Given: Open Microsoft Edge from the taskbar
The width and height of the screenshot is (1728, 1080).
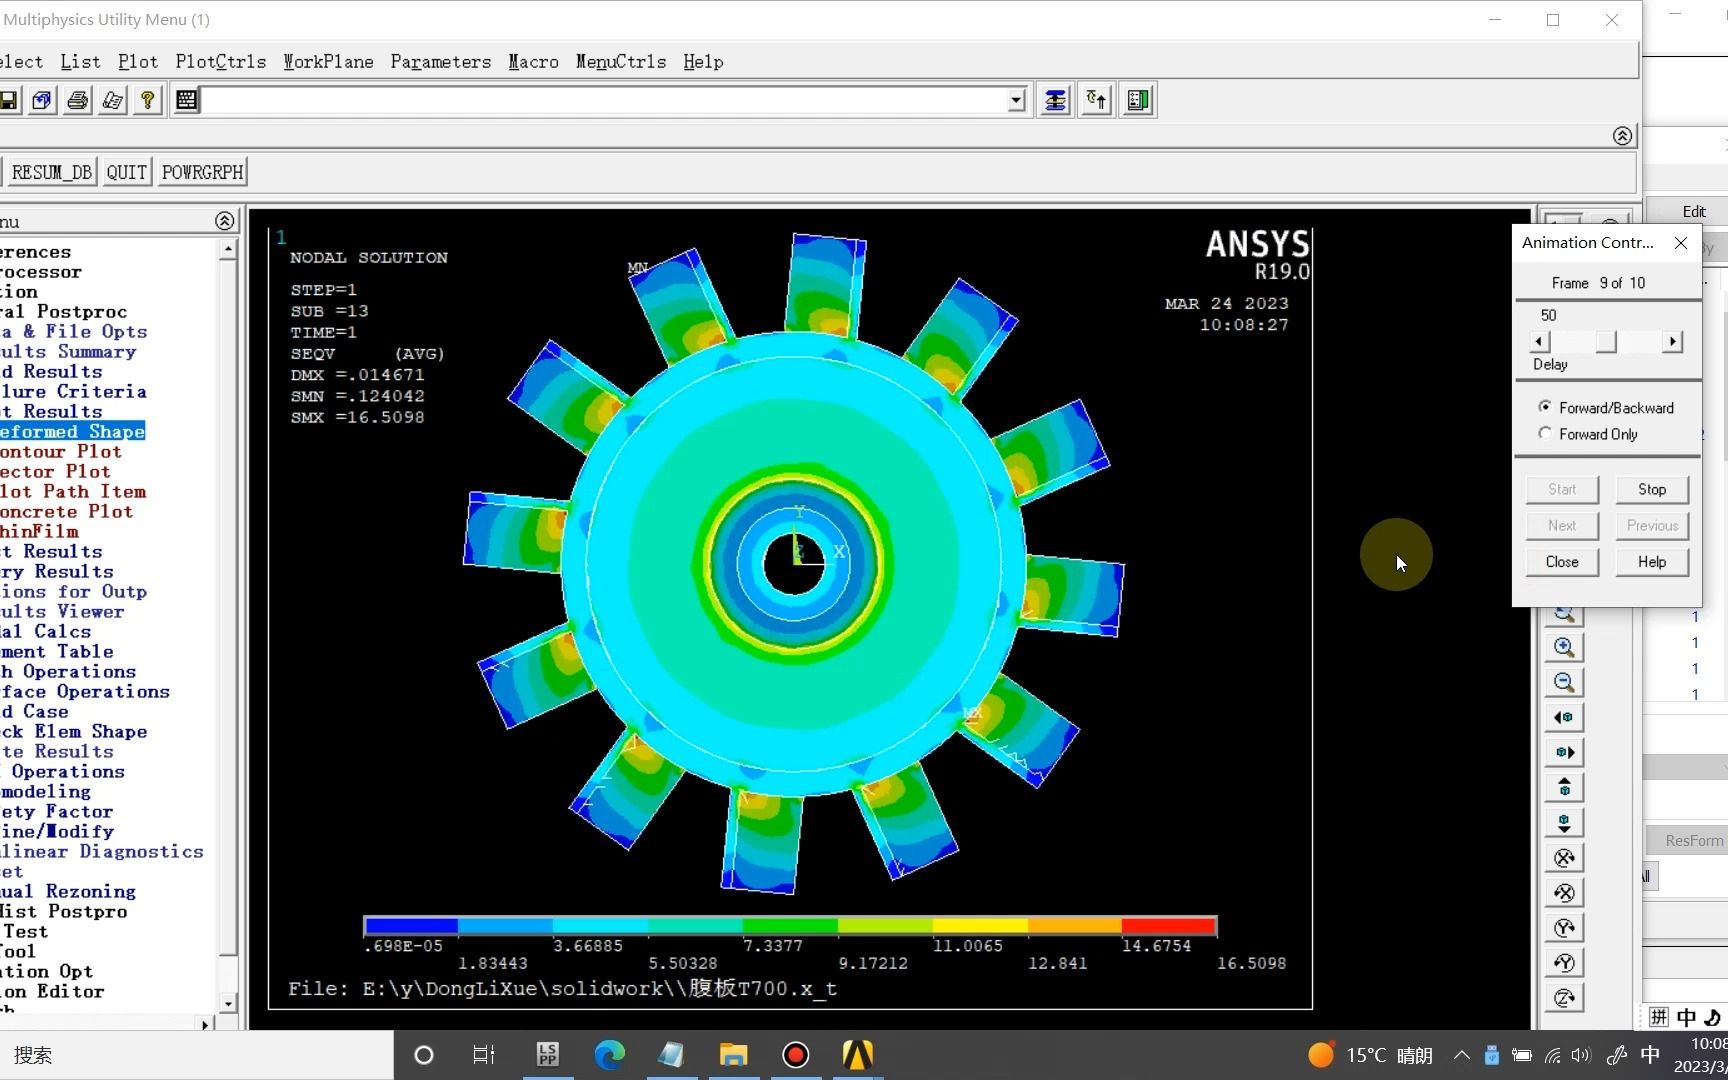Looking at the screenshot, I should (x=609, y=1055).
